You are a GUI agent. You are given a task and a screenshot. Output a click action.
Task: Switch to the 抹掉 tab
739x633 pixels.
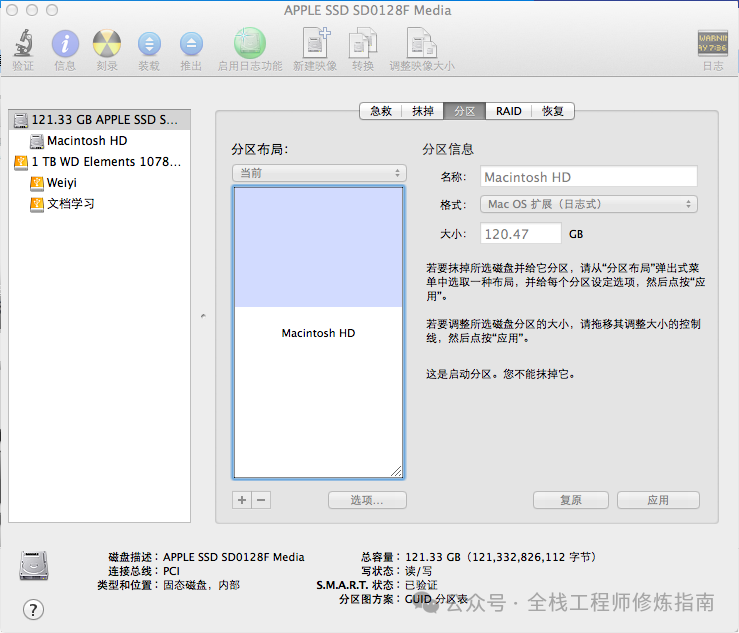click(x=423, y=111)
